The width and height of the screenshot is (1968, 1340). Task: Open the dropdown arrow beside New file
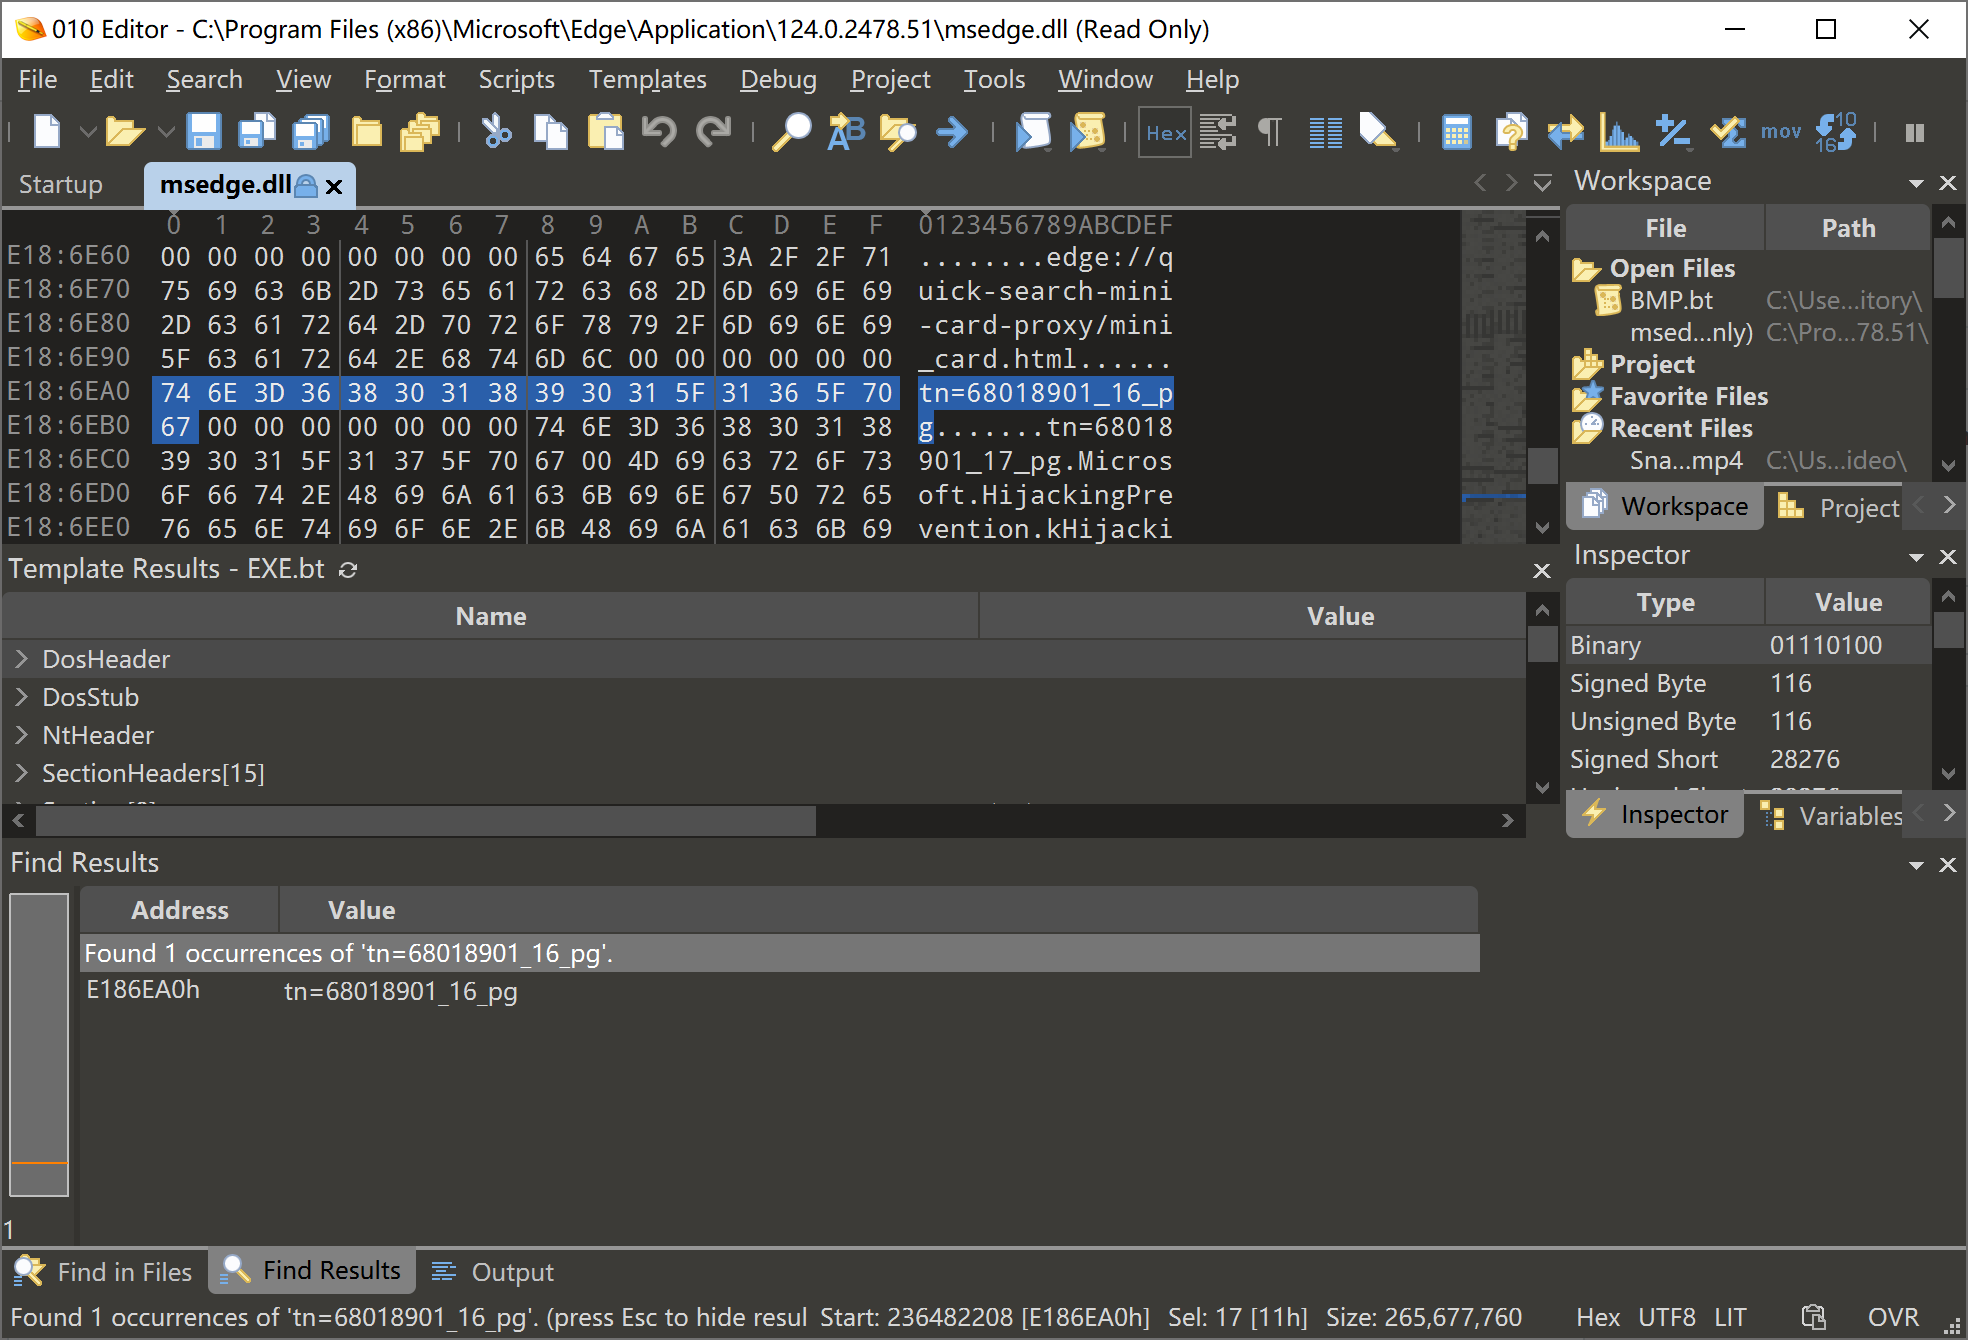tap(88, 132)
